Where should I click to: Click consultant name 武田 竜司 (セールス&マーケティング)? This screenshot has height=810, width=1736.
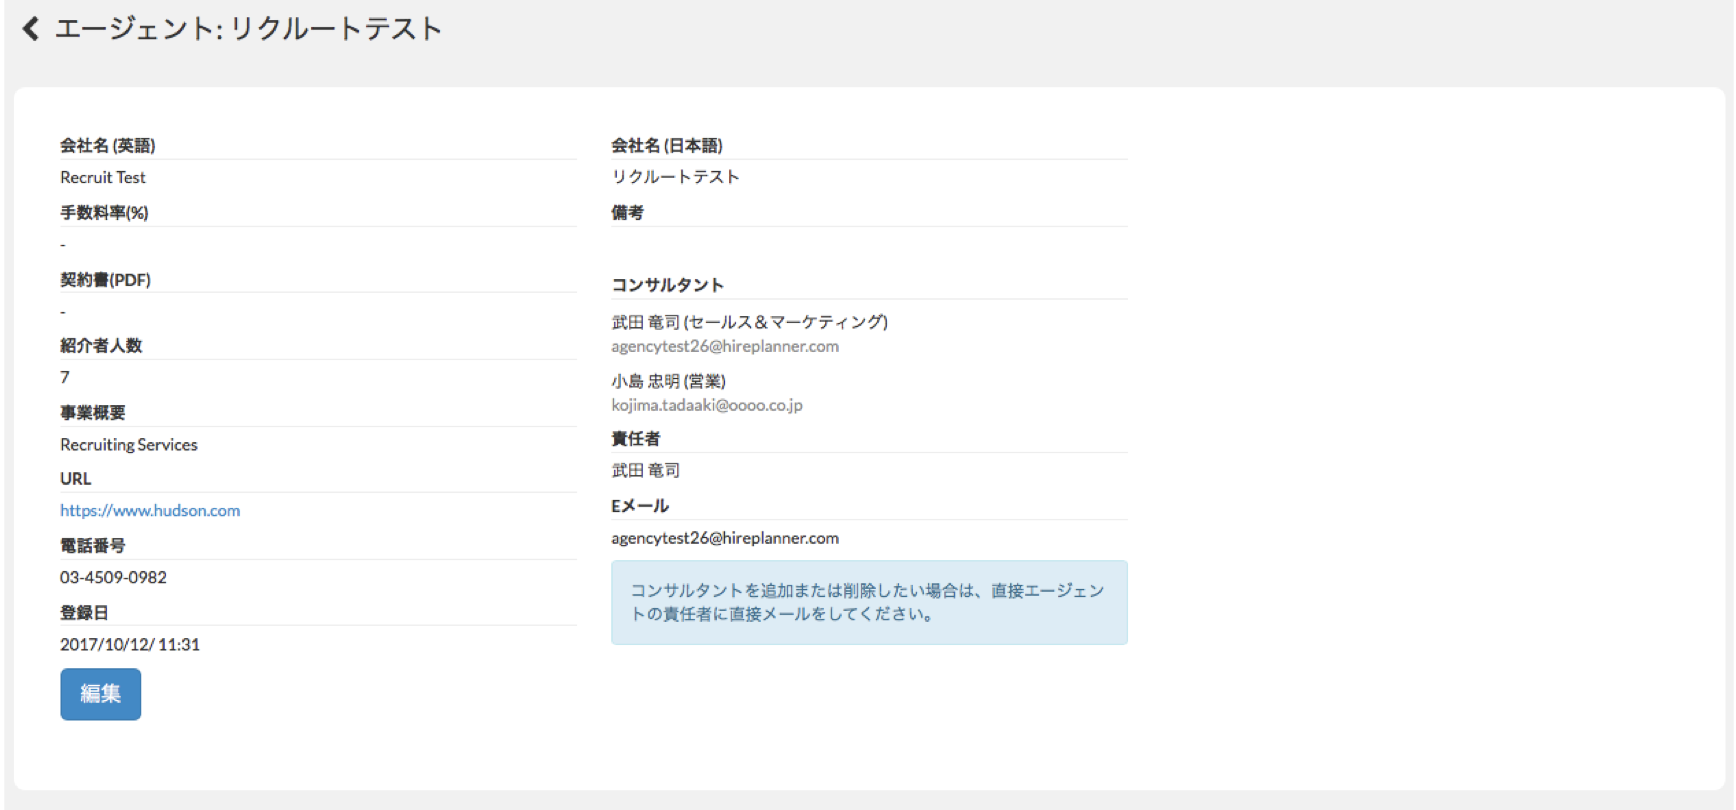point(749,322)
